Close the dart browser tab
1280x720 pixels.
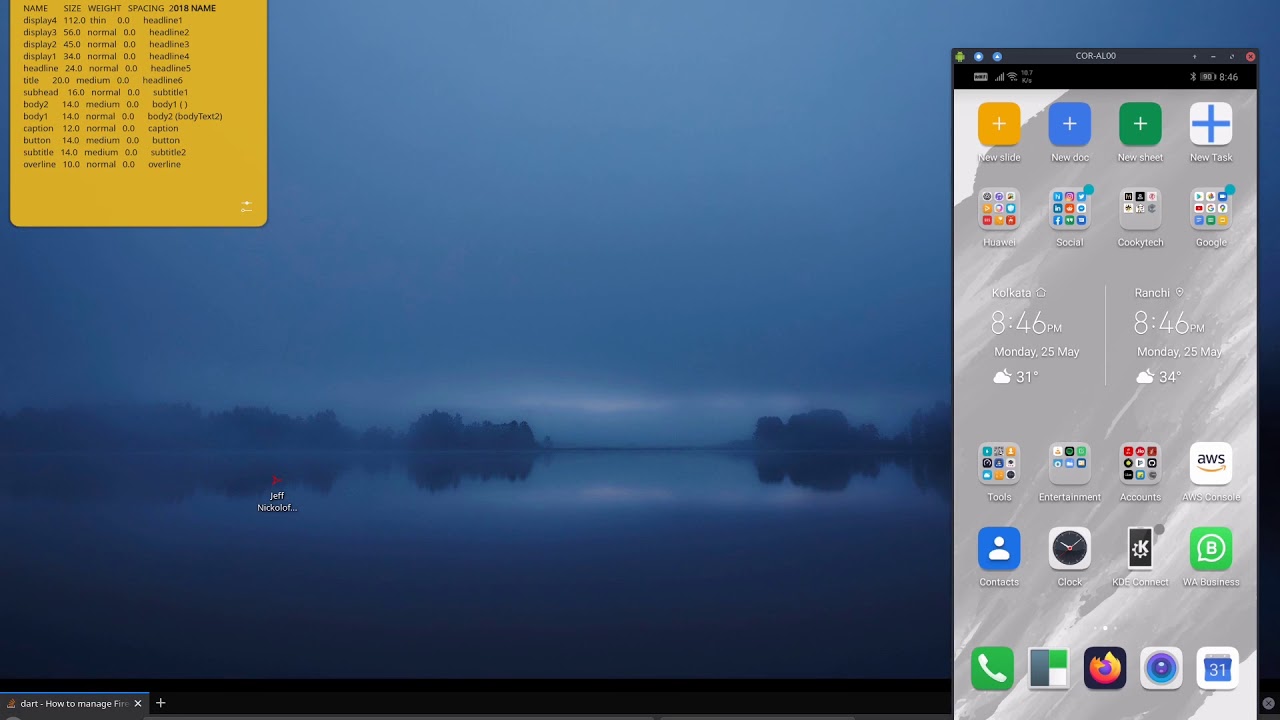tap(138, 703)
